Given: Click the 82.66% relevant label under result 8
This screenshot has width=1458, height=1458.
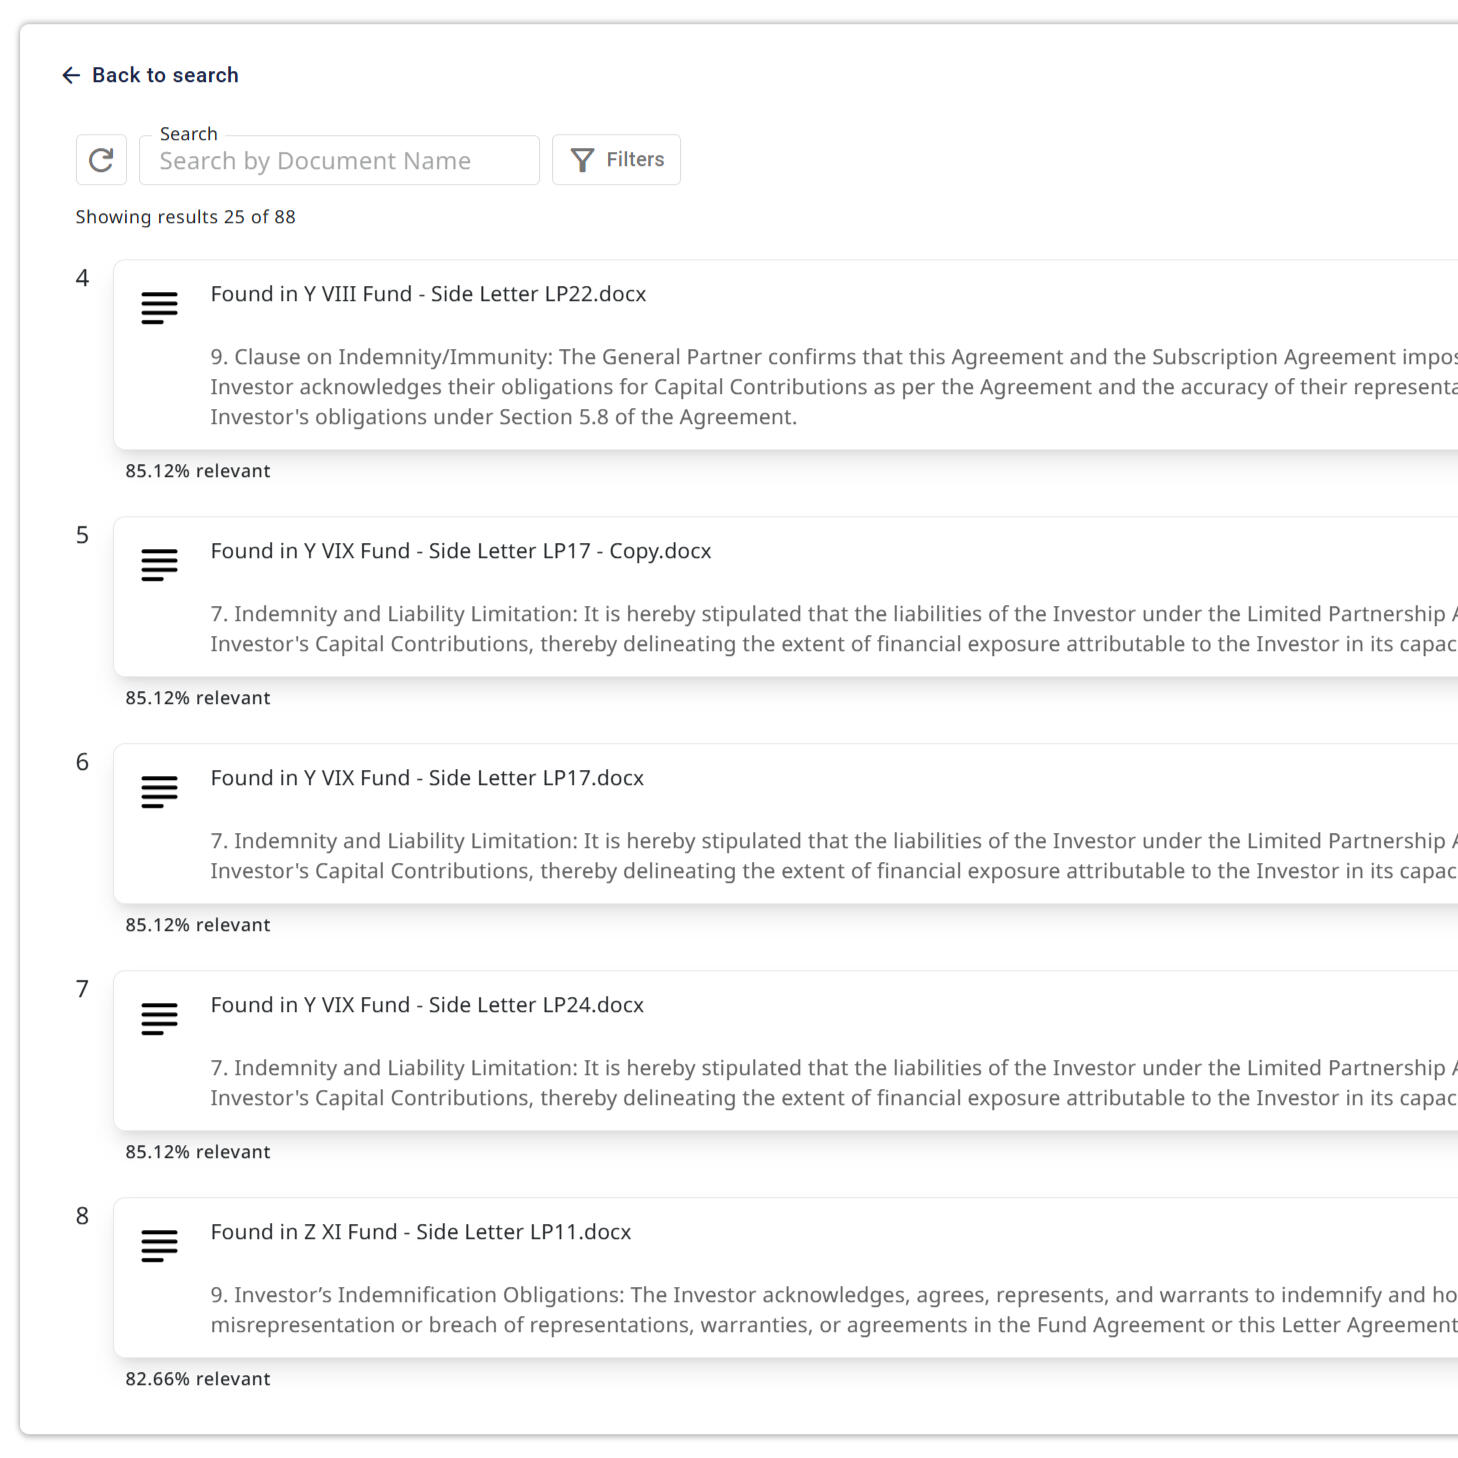Looking at the screenshot, I should (x=197, y=1378).
